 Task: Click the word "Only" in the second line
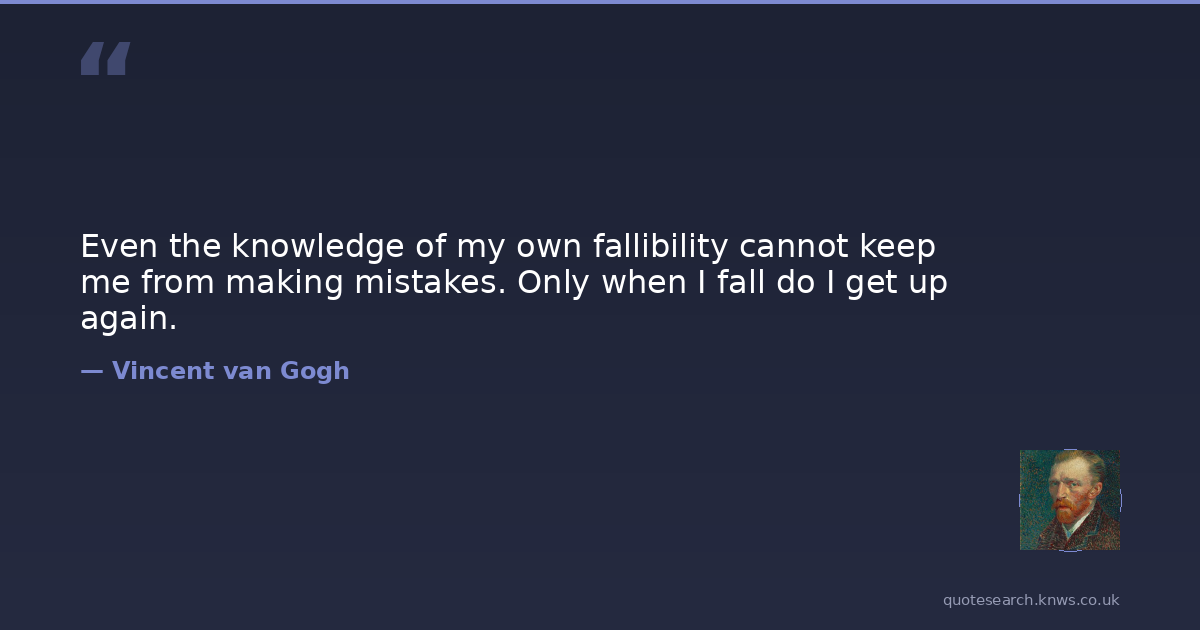[553, 283]
